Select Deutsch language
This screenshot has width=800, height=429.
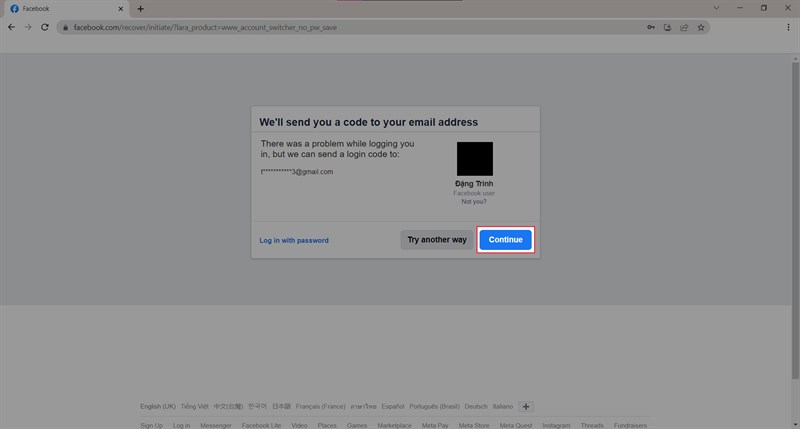tap(476, 407)
